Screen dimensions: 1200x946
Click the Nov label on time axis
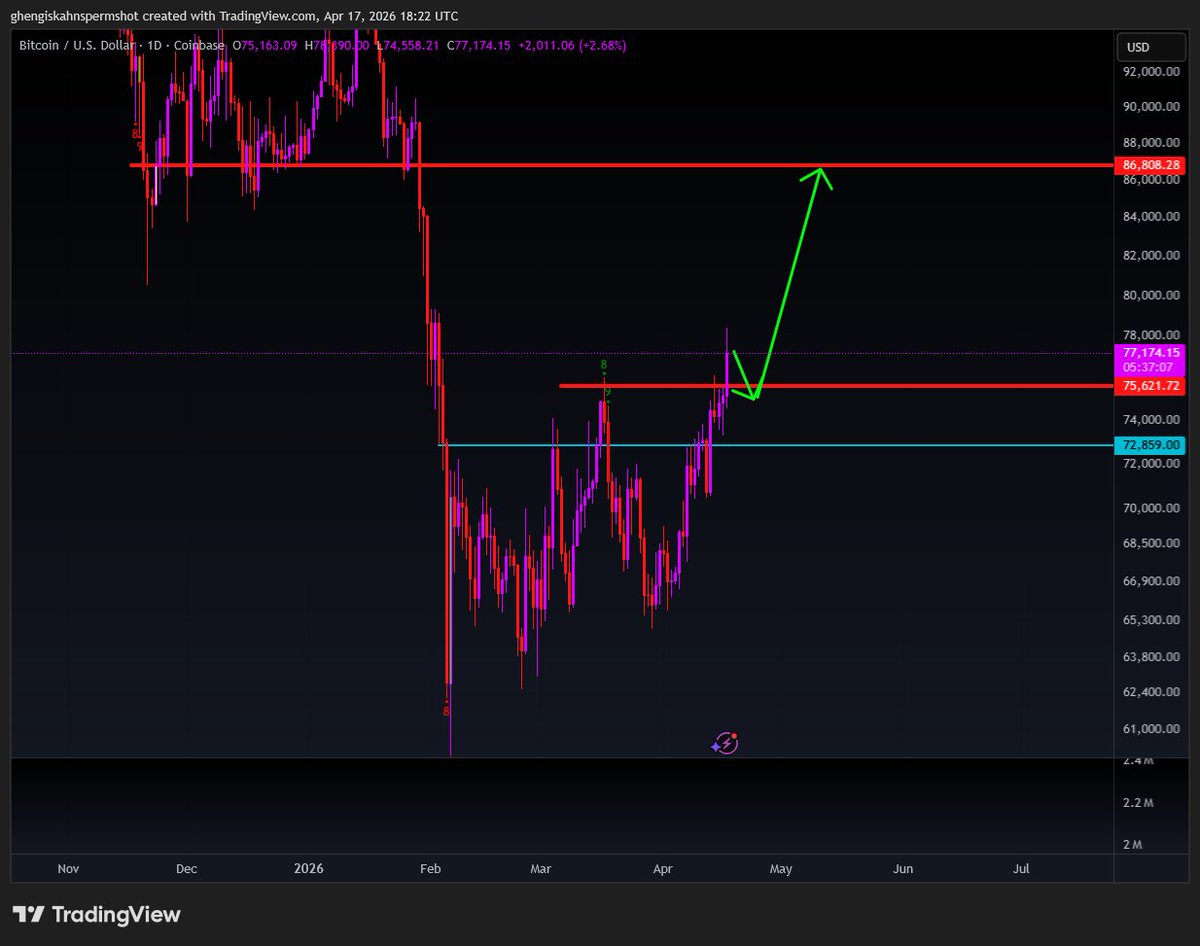[68, 869]
